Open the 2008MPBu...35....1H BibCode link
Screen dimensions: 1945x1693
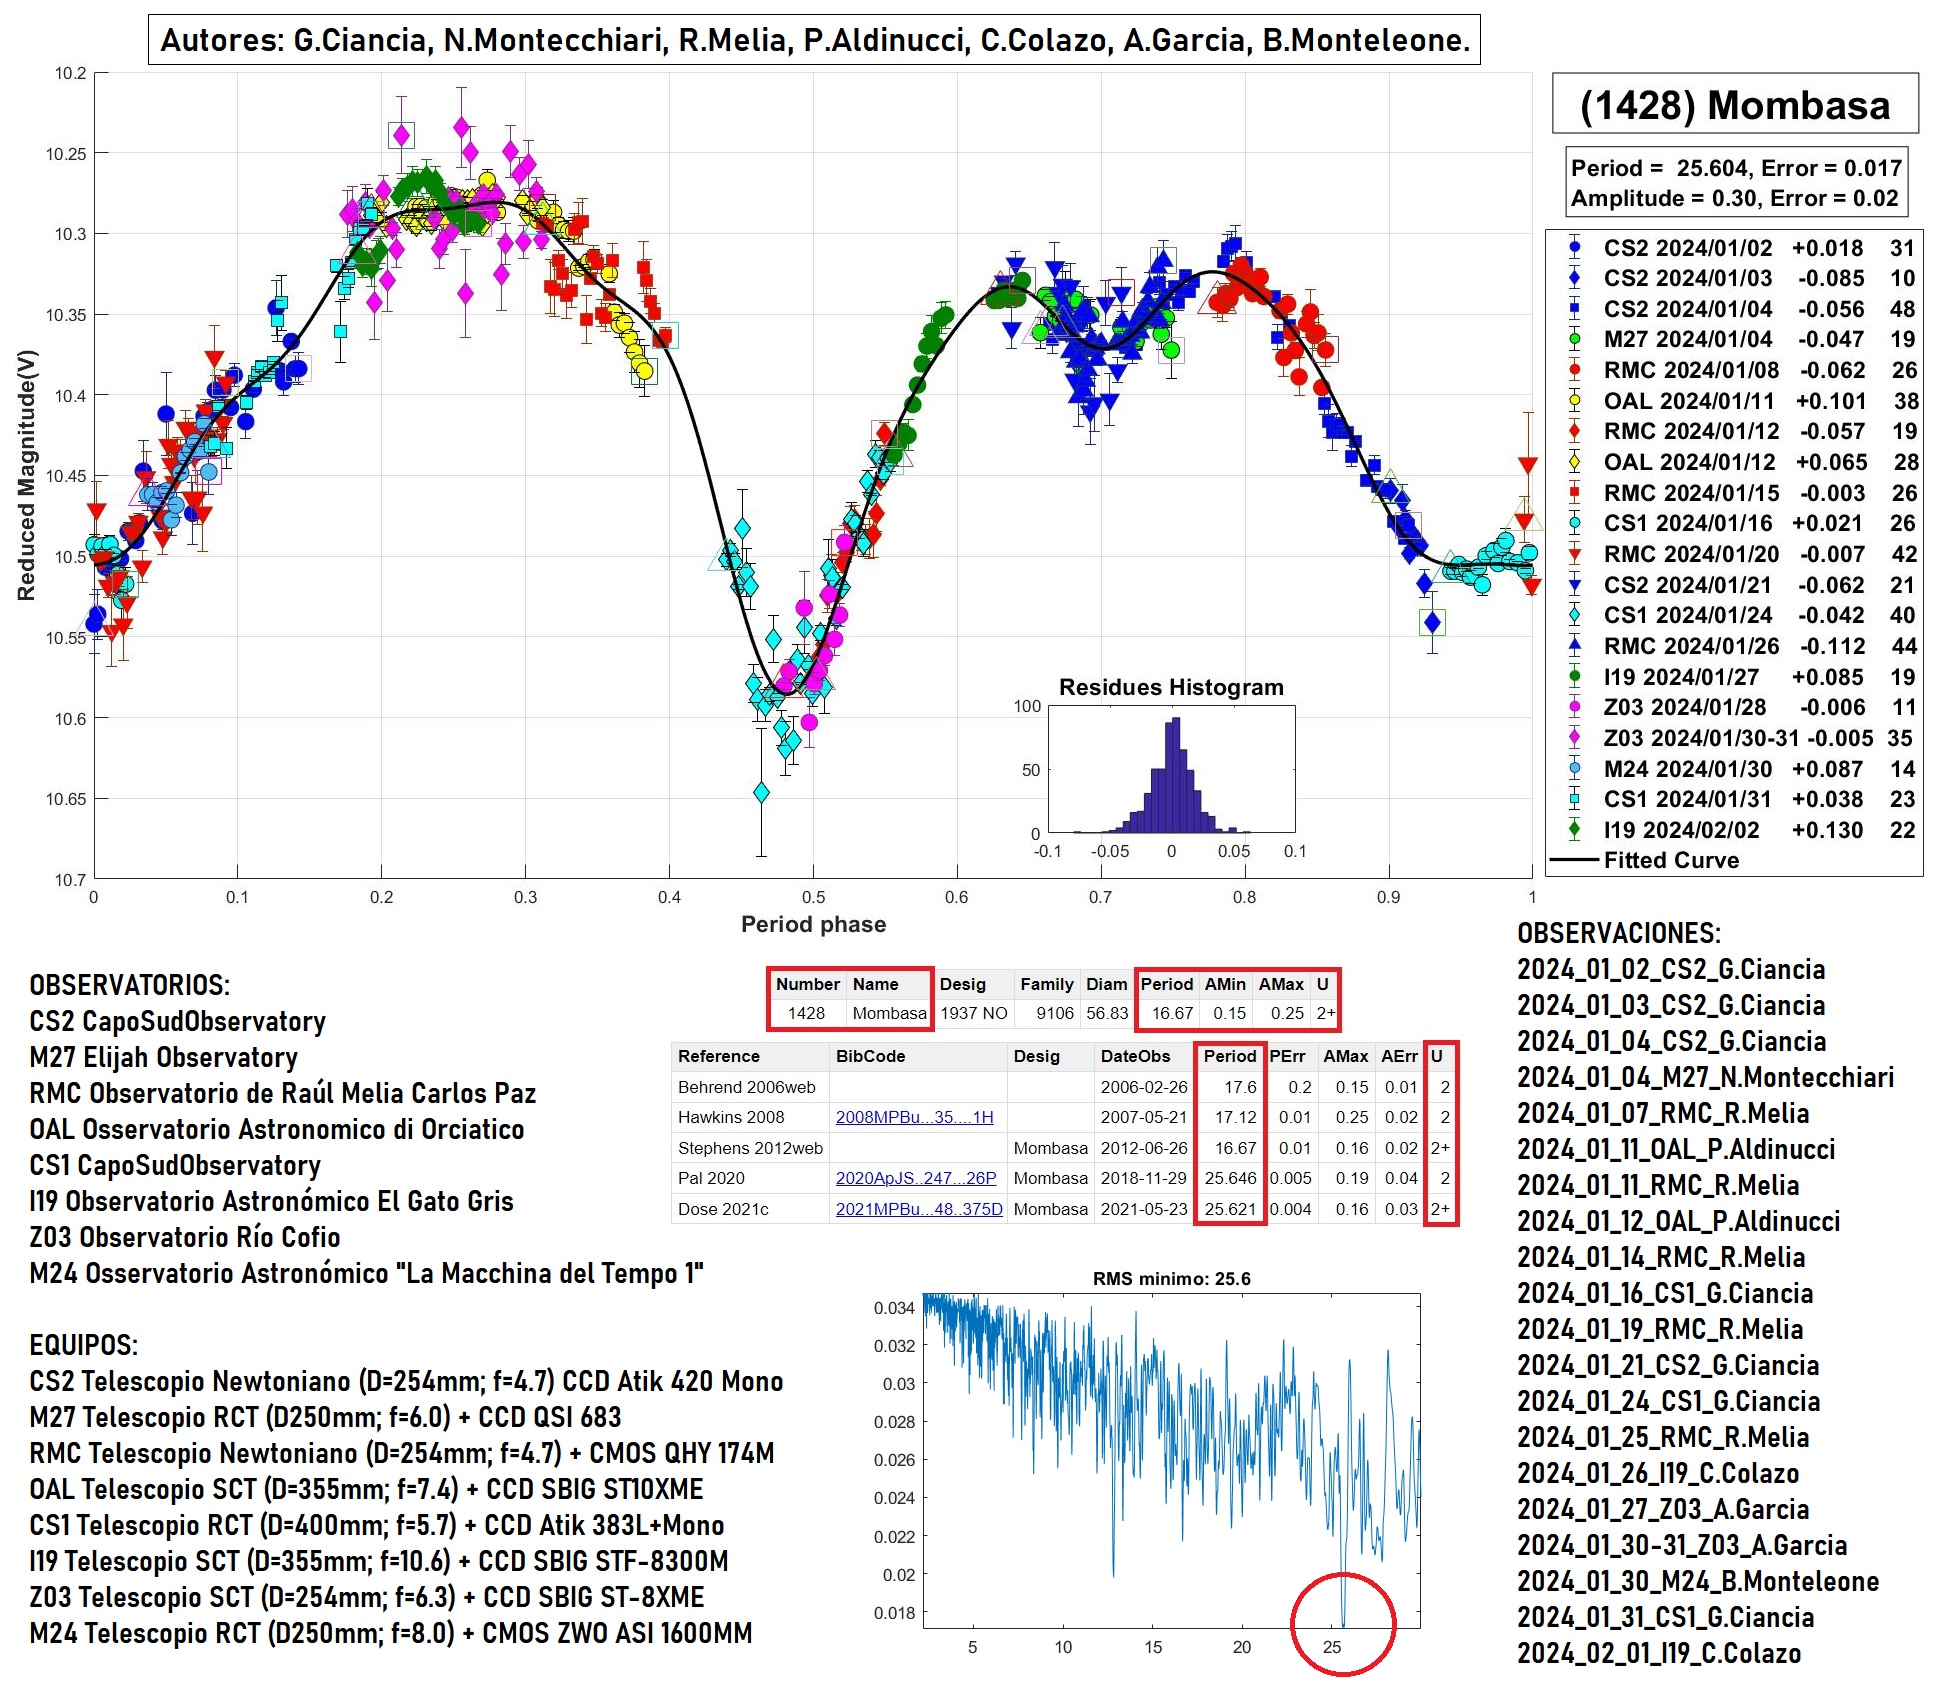click(x=914, y=1117)
